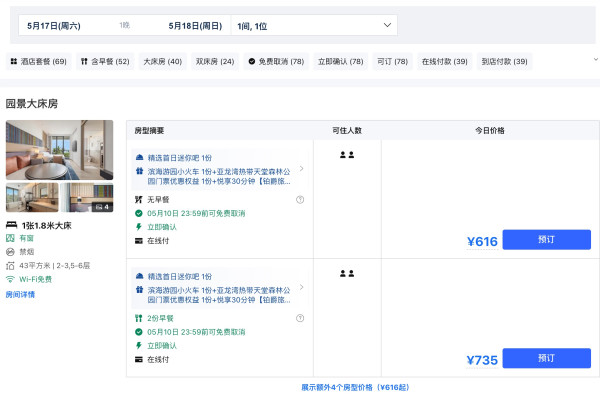Open the 1间, 1位 guests dropdown

coord(314,26)
